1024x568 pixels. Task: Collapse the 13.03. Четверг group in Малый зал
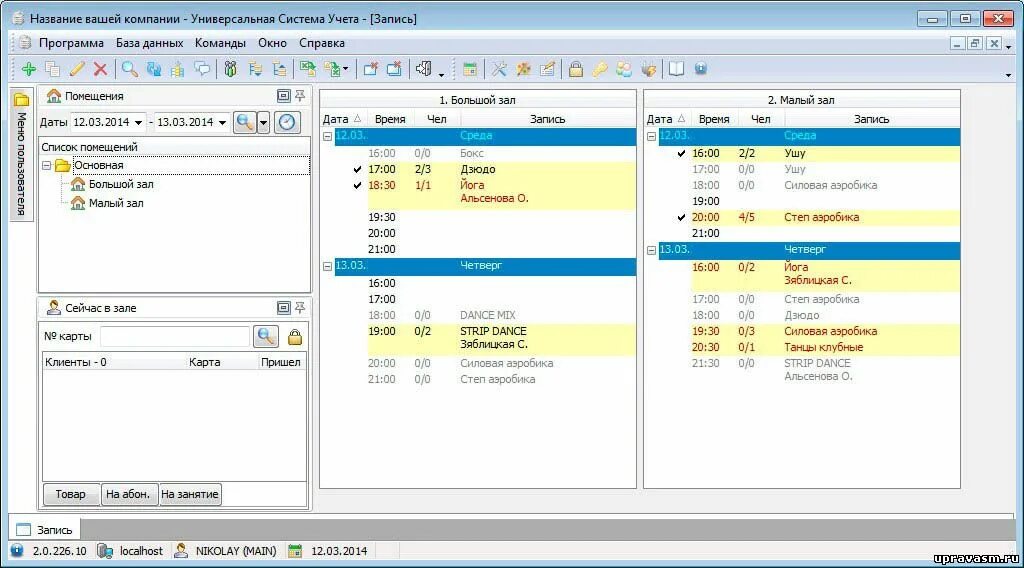tap(651, 250)
